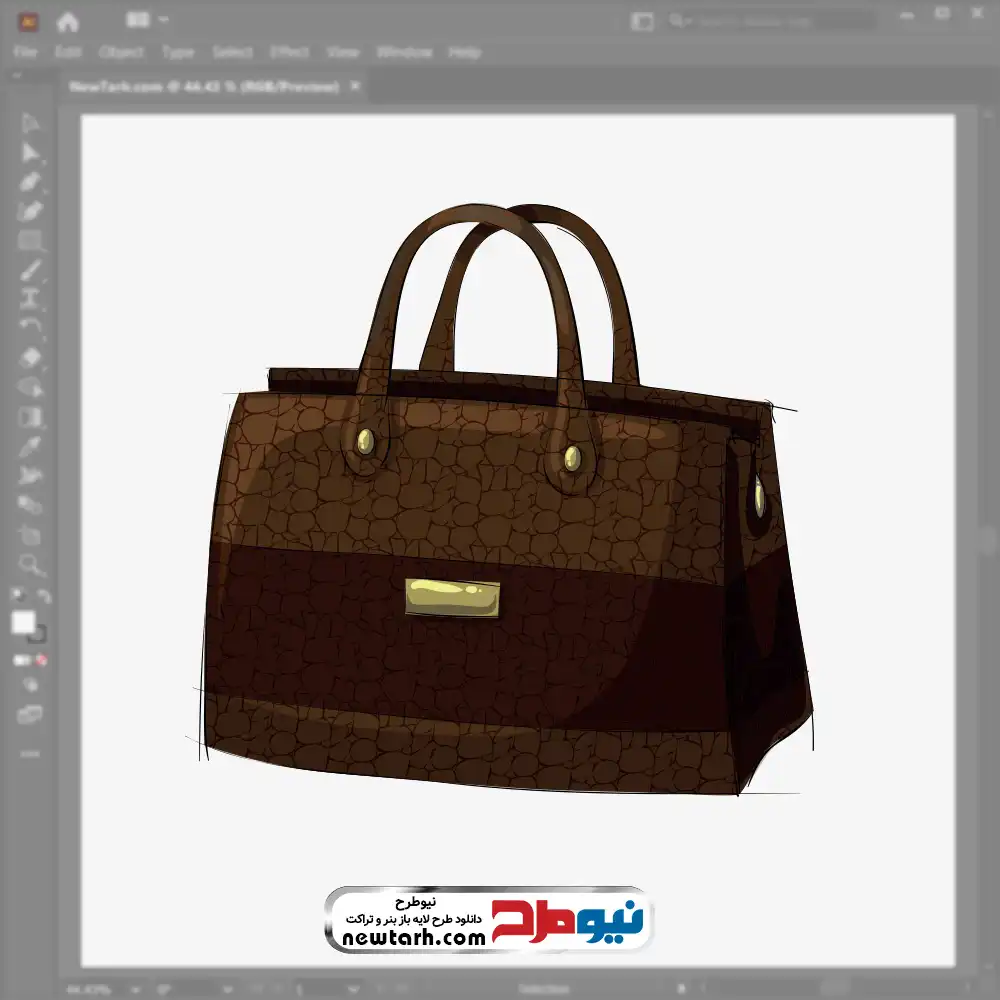1000x1000 pixels.
Task: Select the Type tool
Action: [x=30, y=298]
